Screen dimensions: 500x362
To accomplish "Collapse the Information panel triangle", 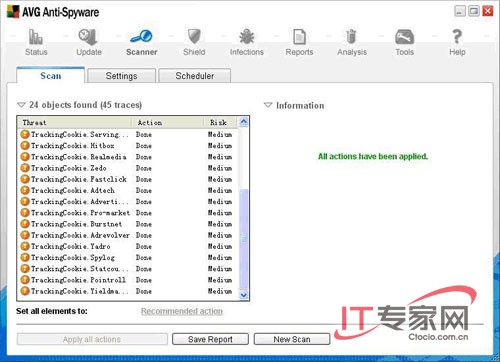I will tap(268, 105).
